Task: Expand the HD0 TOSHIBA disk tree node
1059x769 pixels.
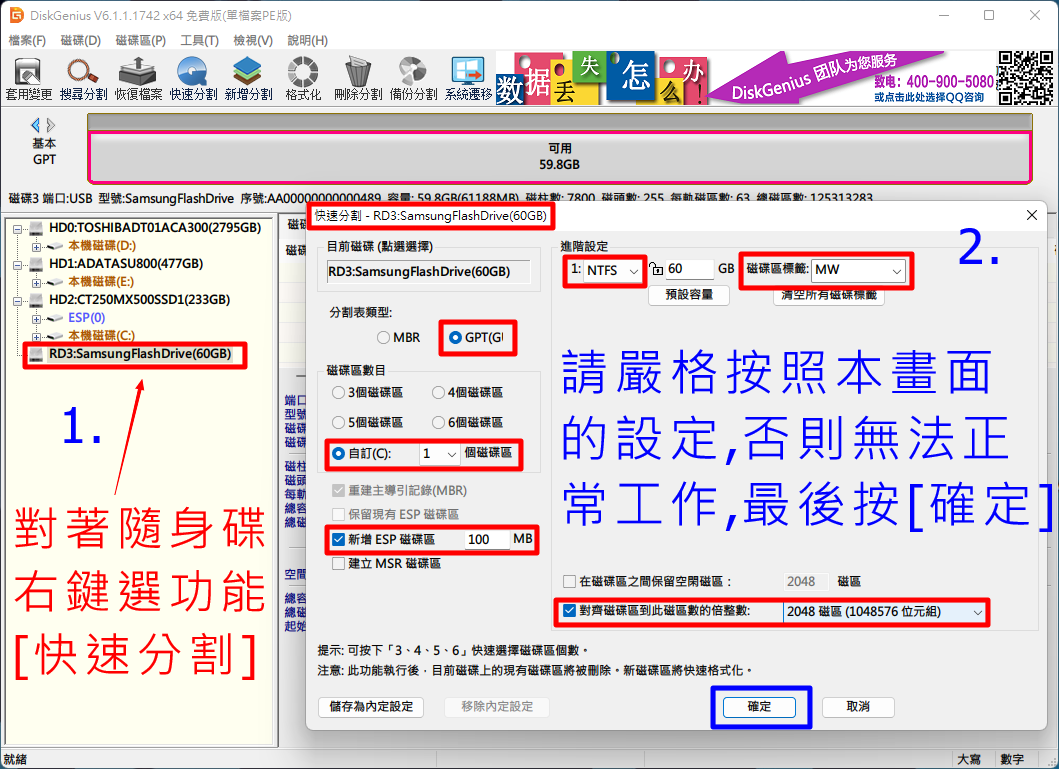Action: (18, 228)
